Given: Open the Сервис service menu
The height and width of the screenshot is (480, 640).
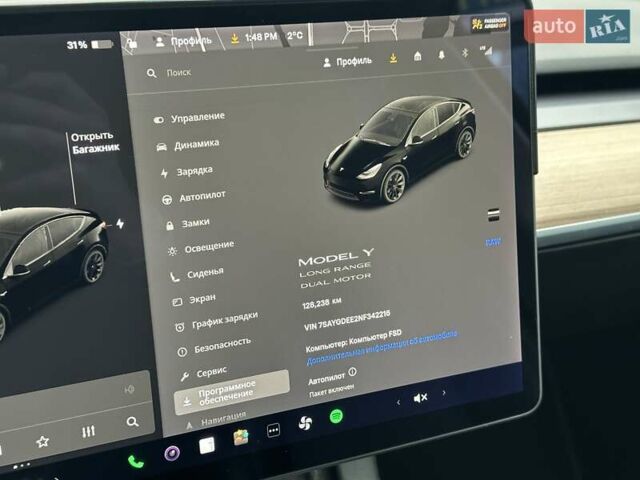Looking at the screenshot, I should [x=204, y=373].
